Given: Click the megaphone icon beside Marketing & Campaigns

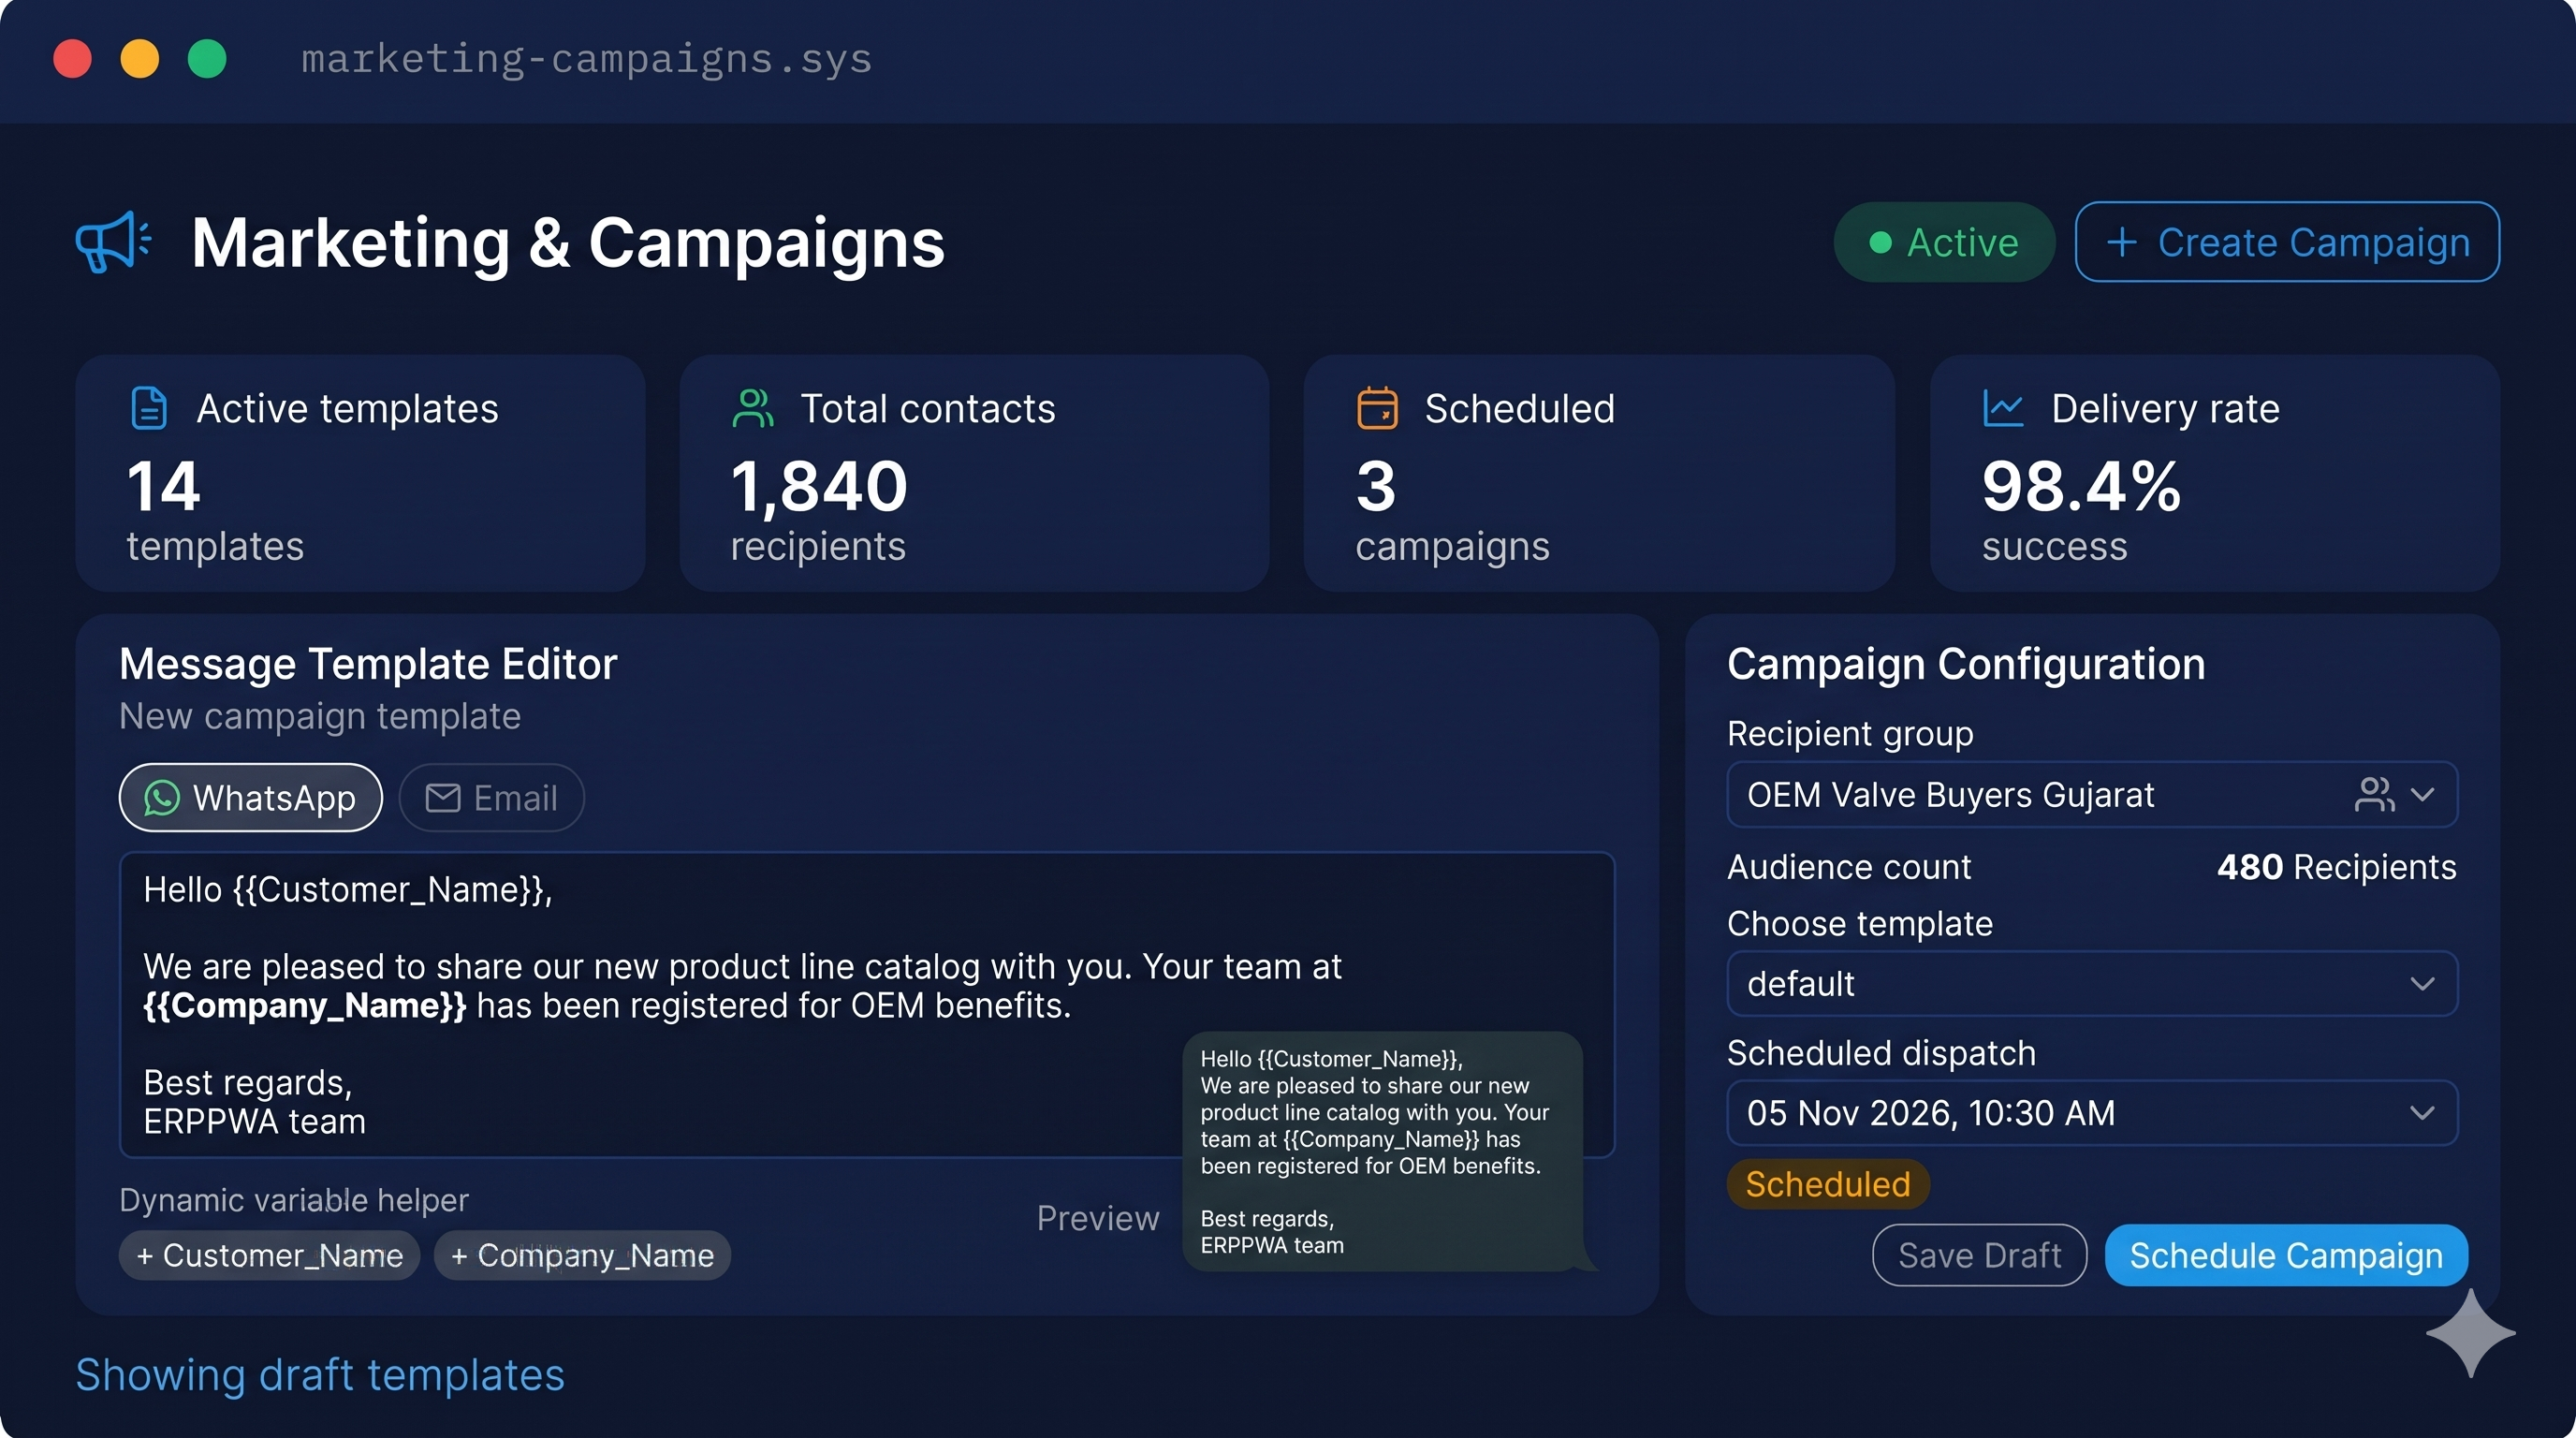Looking at the screenshot, I should pyautogui.click(x=113, y=242).
